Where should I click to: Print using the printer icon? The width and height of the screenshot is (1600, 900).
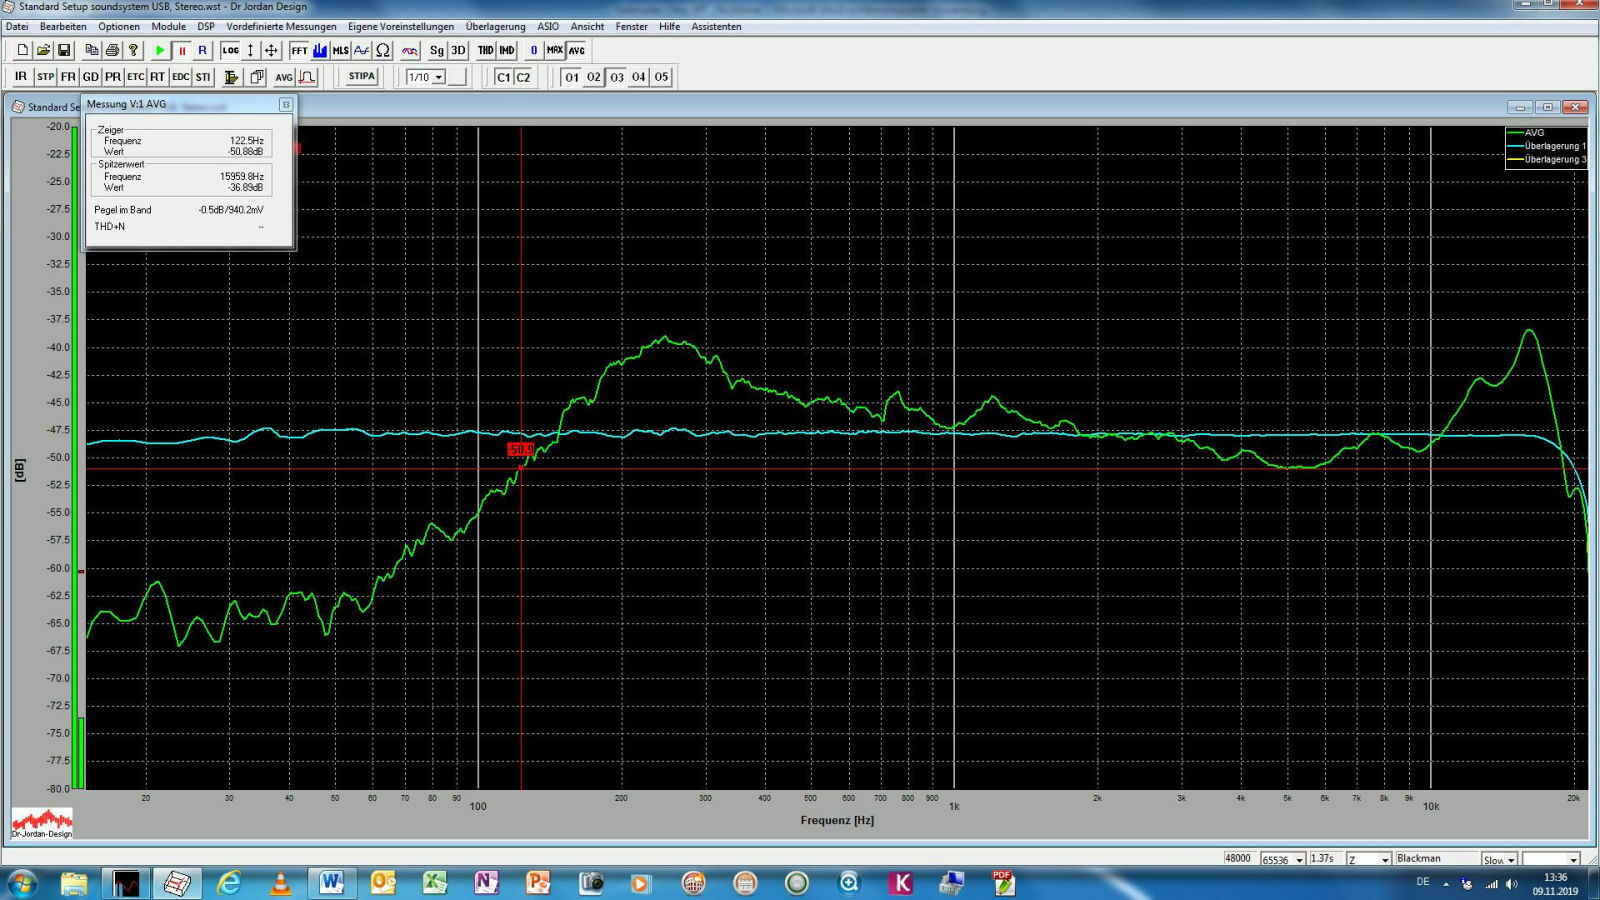click(x=112, y=50)
